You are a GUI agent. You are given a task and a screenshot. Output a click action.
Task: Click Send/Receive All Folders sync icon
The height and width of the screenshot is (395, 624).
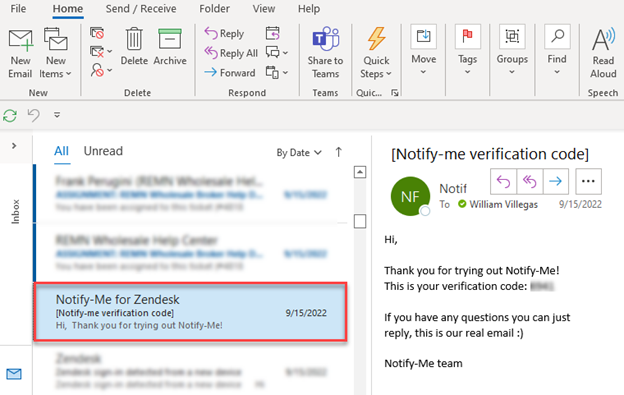[10, 116]
